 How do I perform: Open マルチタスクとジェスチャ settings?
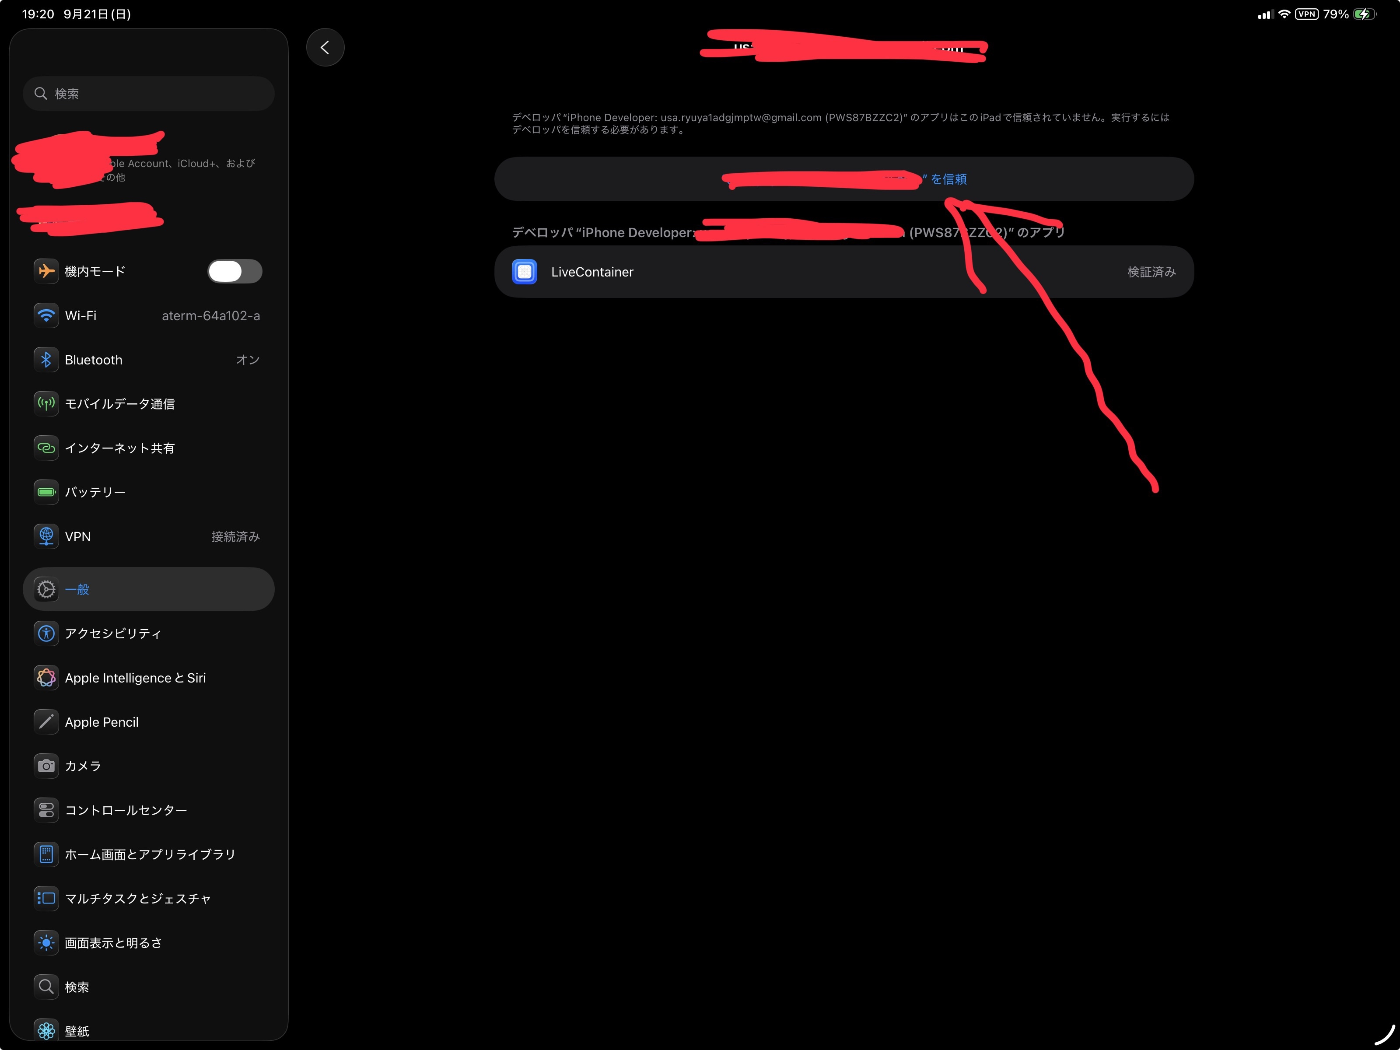coord(149,898)
